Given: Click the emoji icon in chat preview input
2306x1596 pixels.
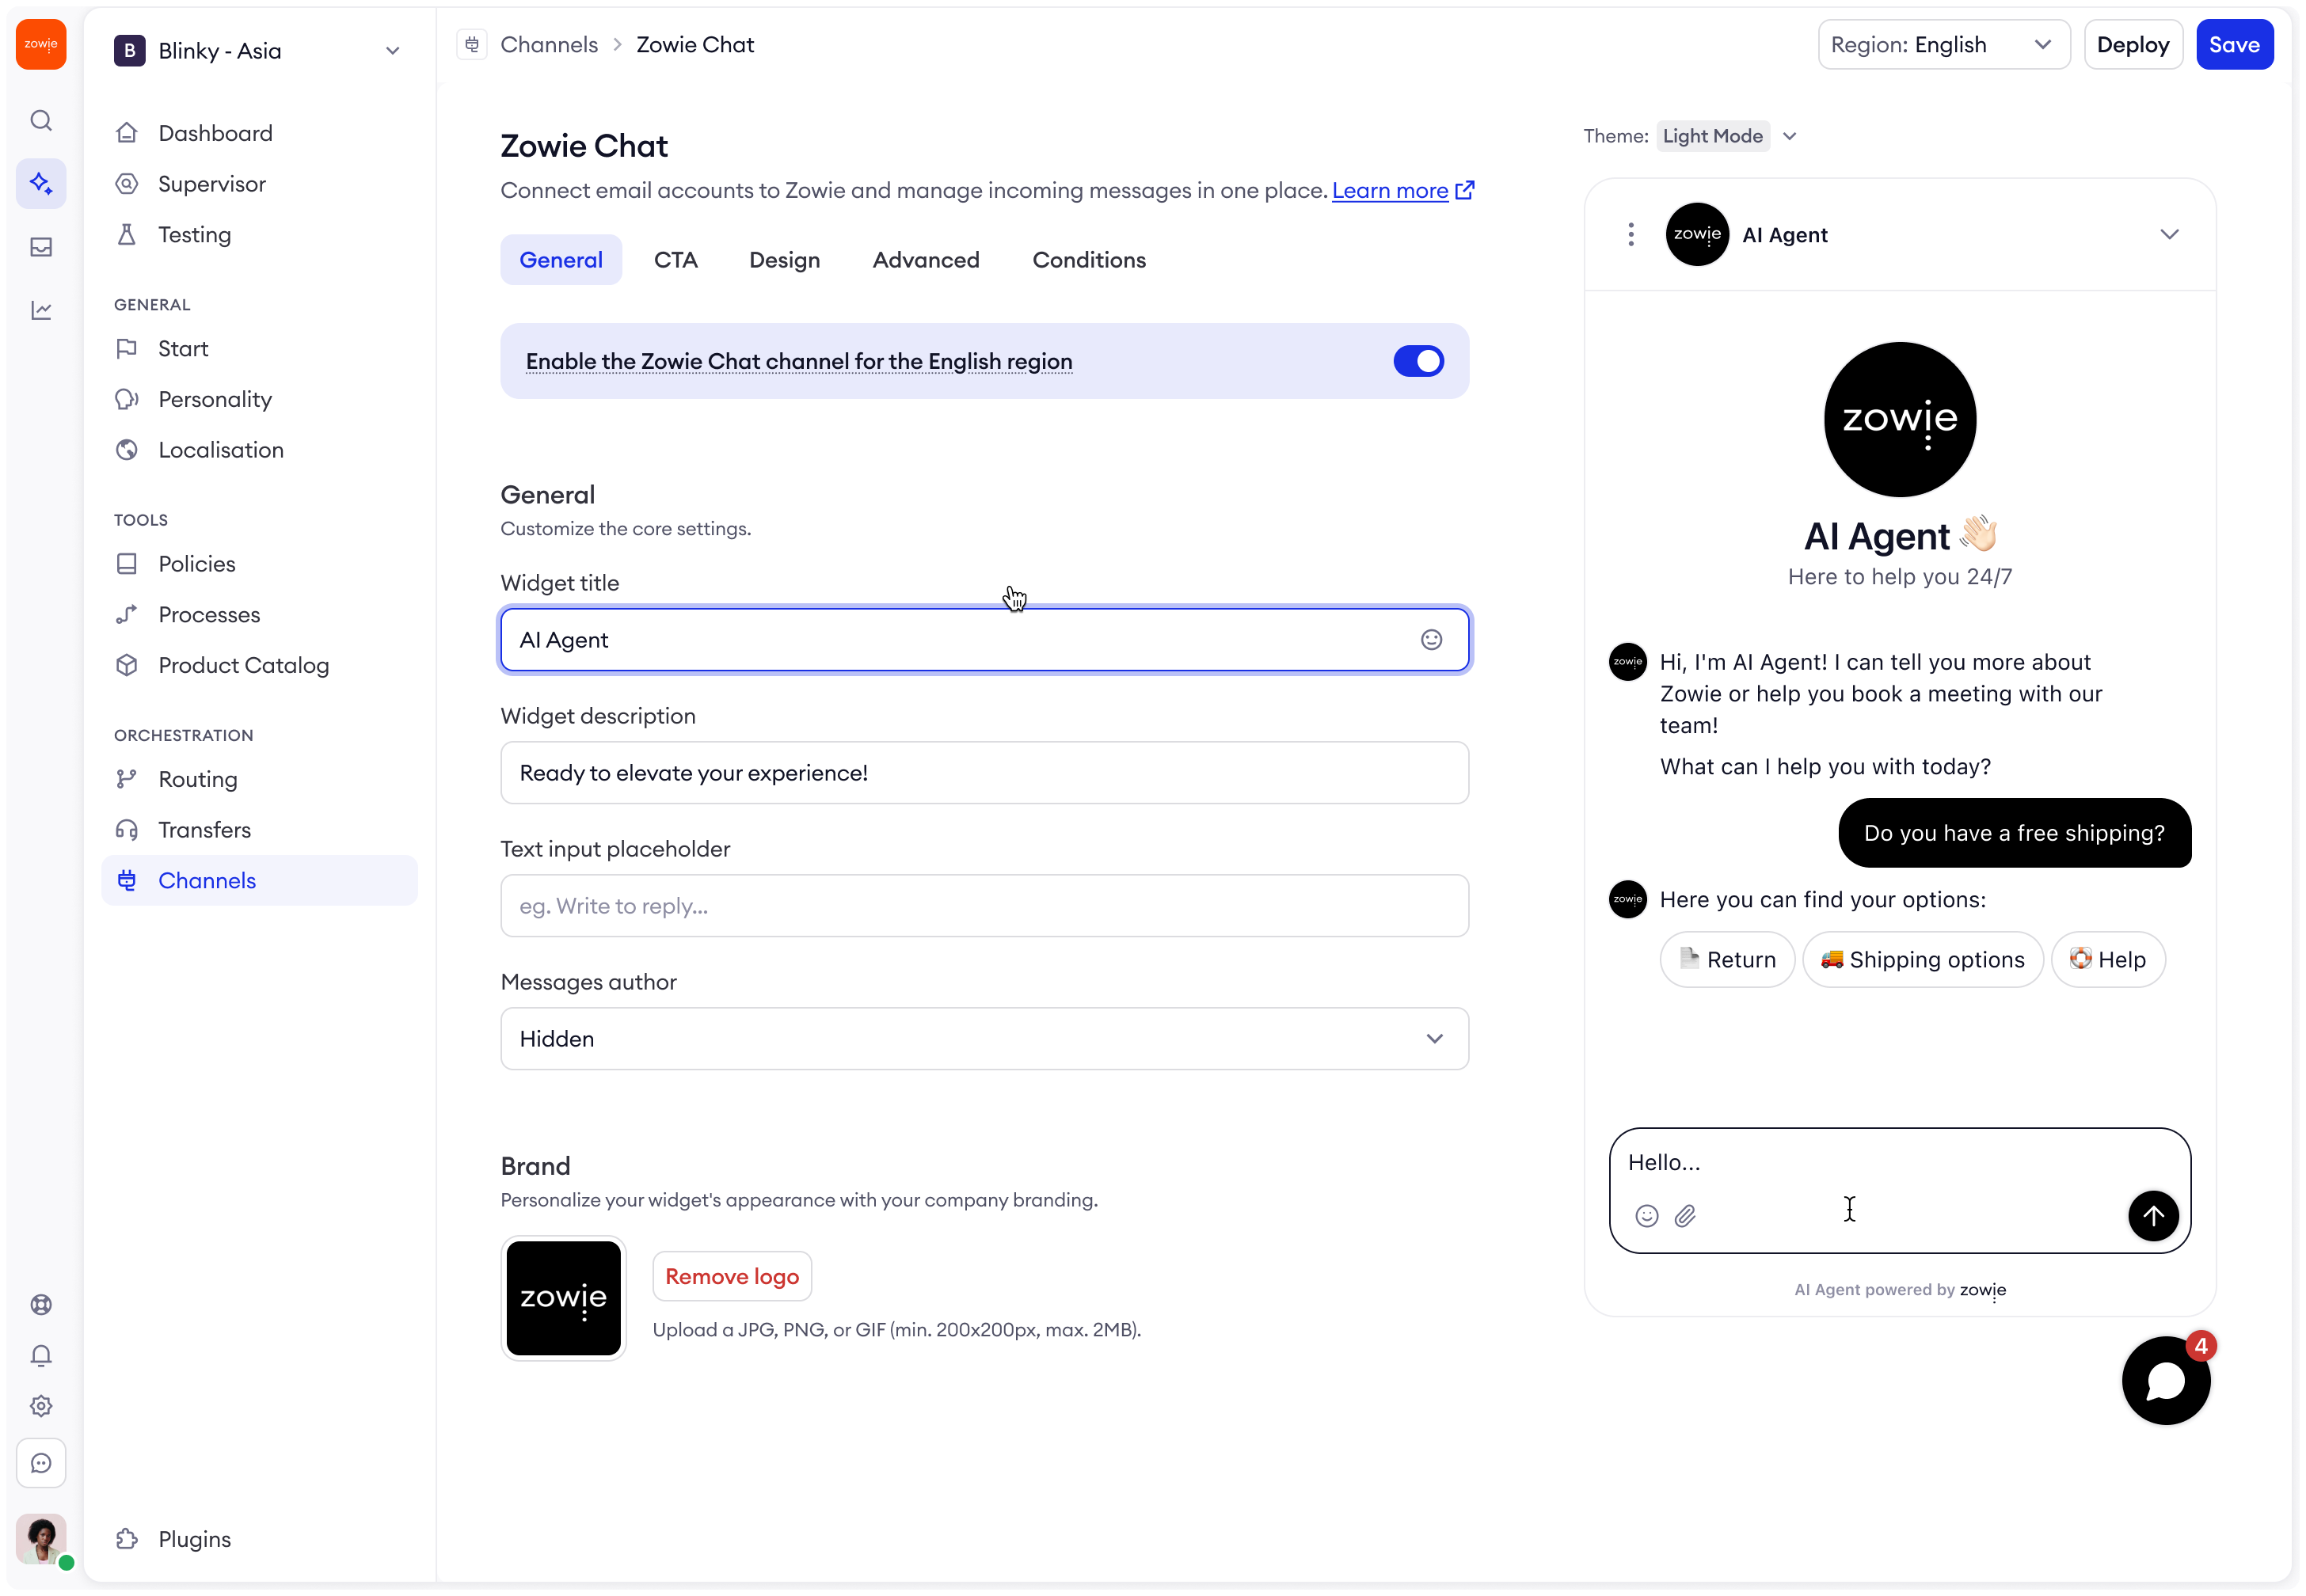Looking at the screenshot, I should [1647, 1216].
